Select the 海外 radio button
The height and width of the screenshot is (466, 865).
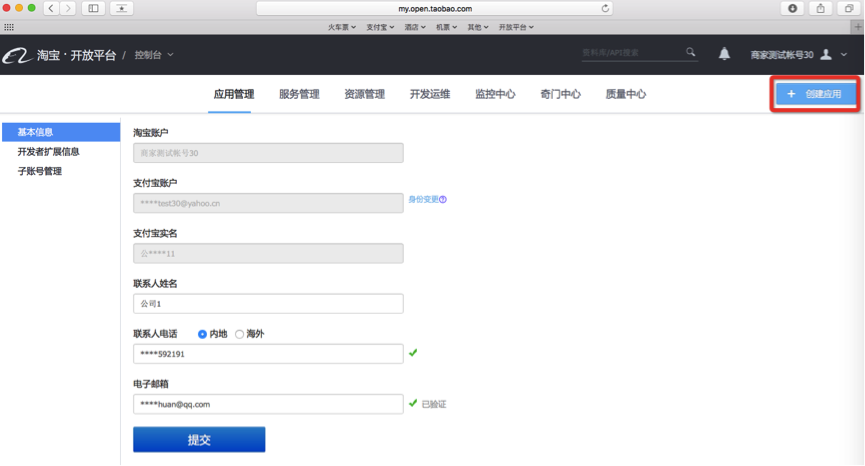tap(239, 334)
